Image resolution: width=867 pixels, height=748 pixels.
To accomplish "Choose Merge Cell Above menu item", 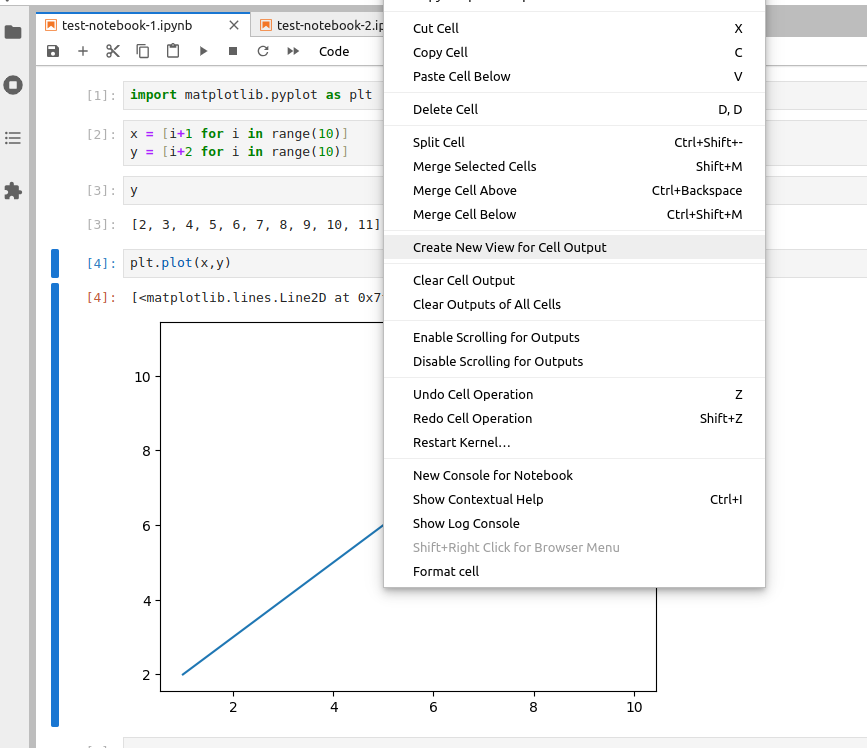I will [x=574, y=191].
